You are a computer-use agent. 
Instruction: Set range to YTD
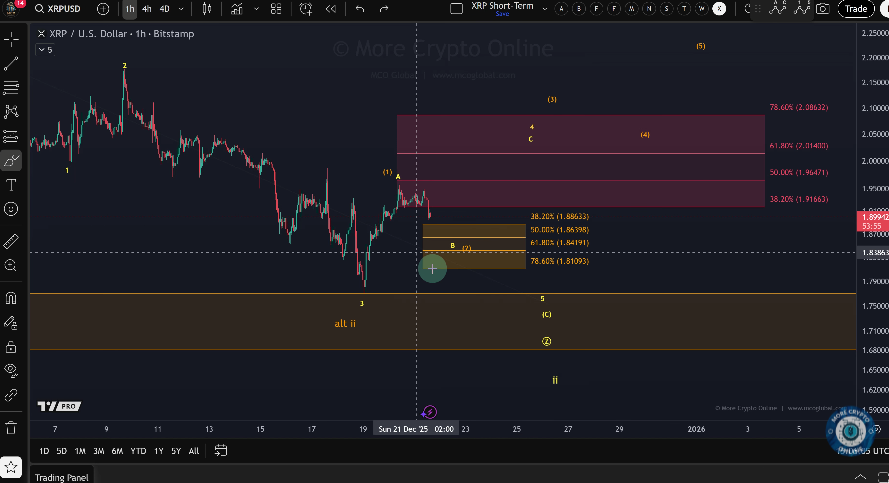click(138, 451)
